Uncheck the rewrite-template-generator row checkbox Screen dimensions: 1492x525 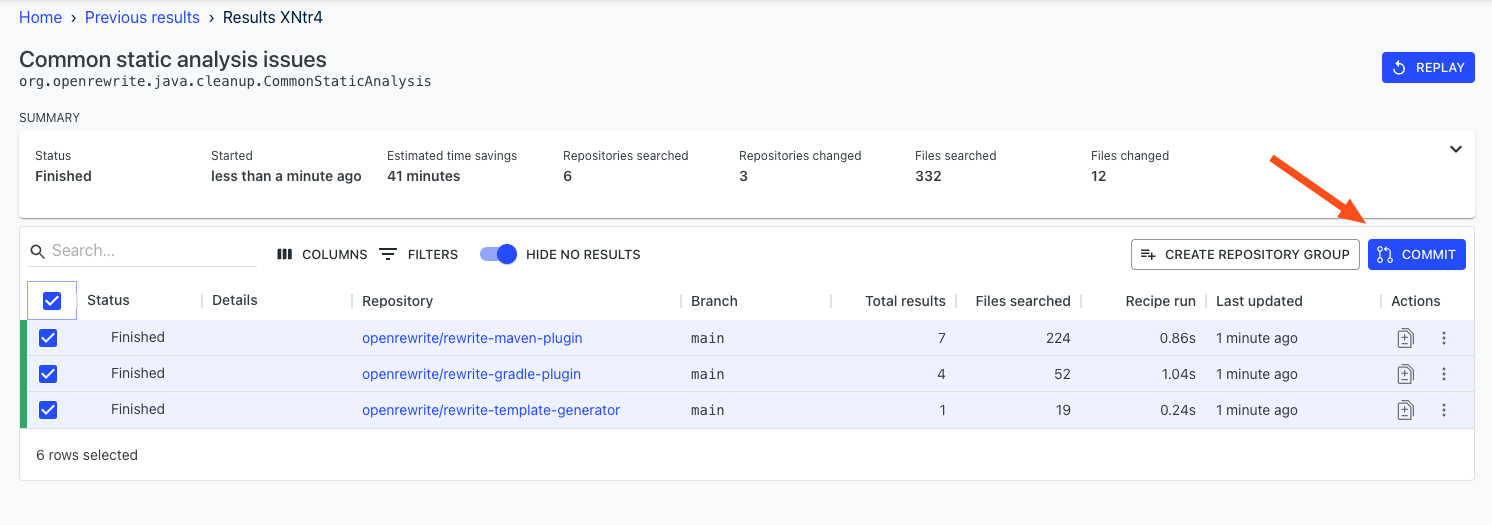click(48, 410)
